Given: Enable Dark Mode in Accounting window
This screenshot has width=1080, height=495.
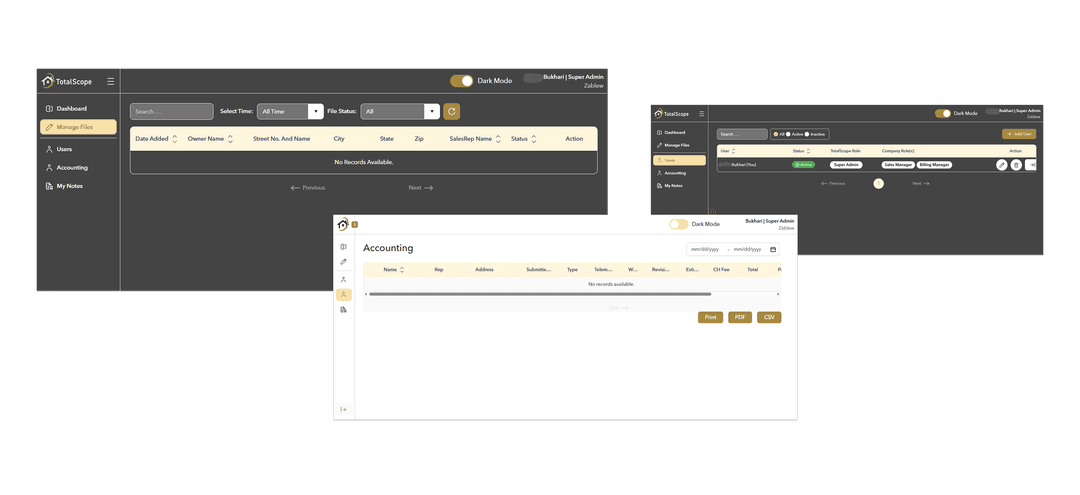Looking at the screenshot, I should tap(678, 224).
